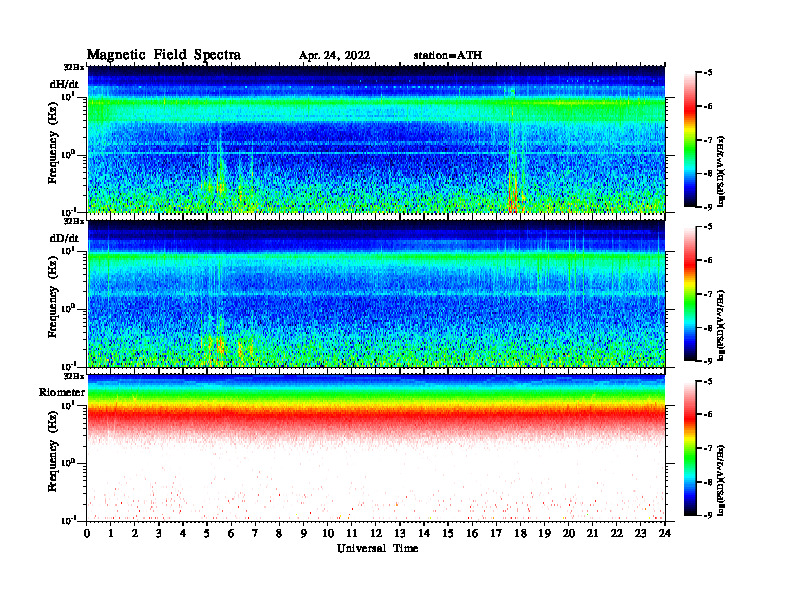Click hour "20" on the time axis
This screenshot has width=792, height=612.
(x=569, y=534)
